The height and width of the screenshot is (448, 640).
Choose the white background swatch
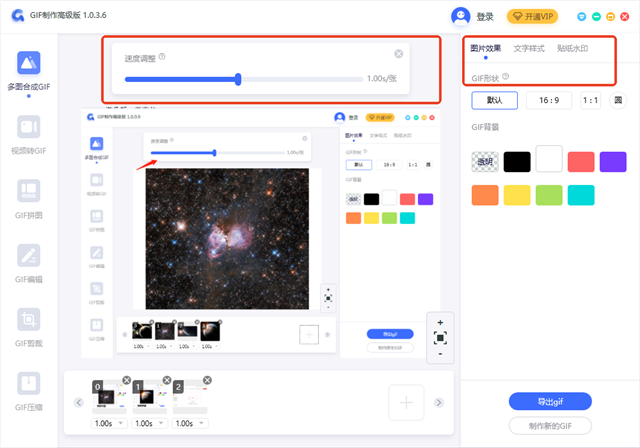(x=549, y=159)
